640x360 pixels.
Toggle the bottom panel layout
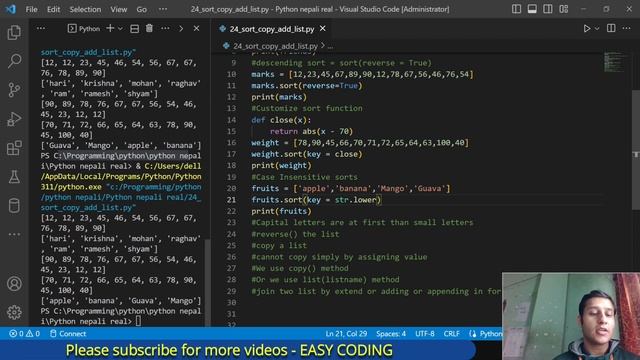click(532, 9)
